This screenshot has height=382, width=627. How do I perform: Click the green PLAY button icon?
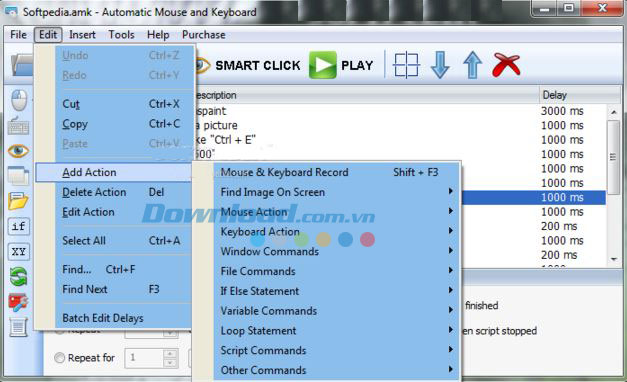pyautogui.click(x=322, y=65)
